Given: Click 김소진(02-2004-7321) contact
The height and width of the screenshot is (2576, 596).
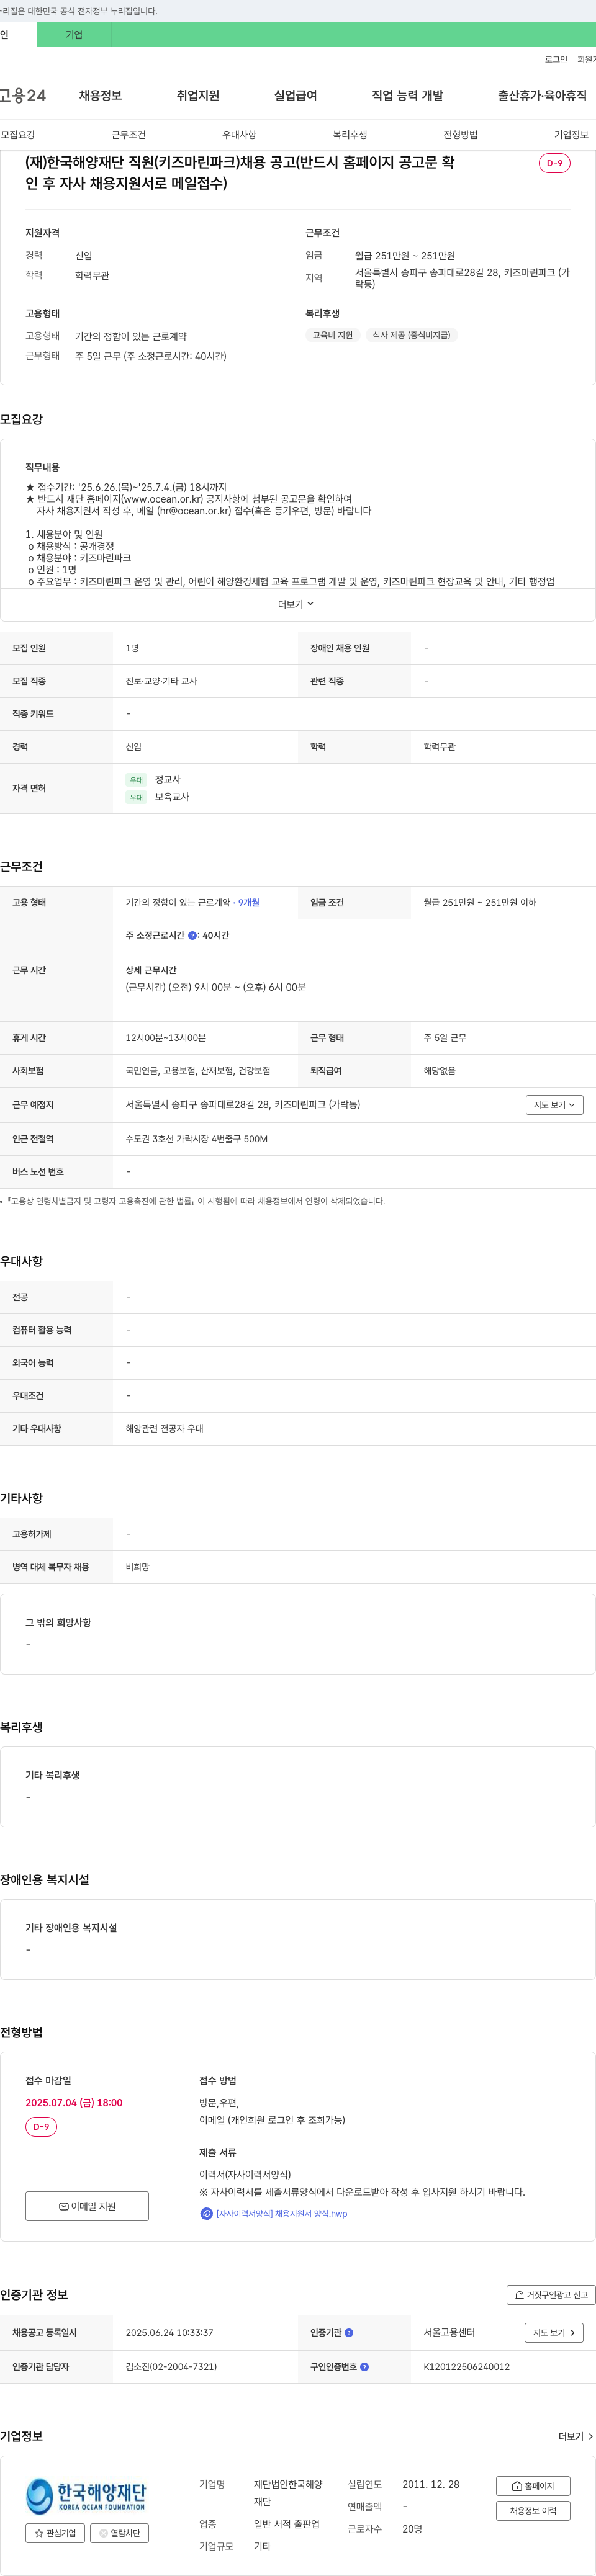Looking at the screenshot, I should (x=171, y=2367).
